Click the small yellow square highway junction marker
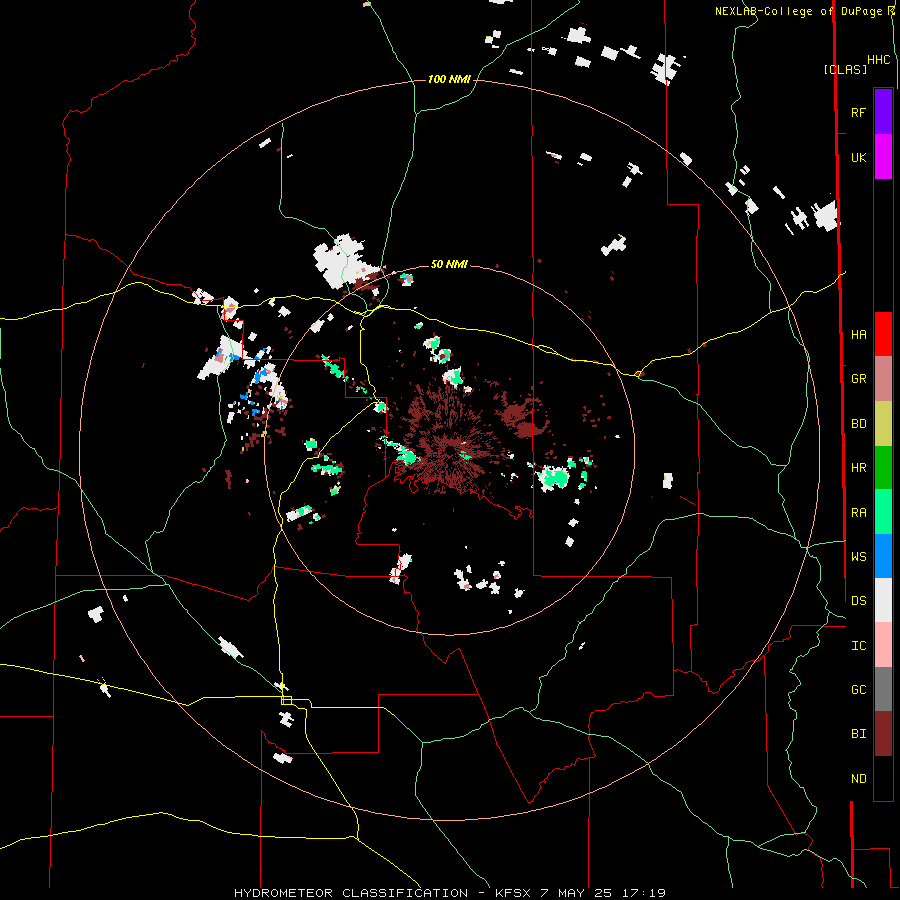 286,700
